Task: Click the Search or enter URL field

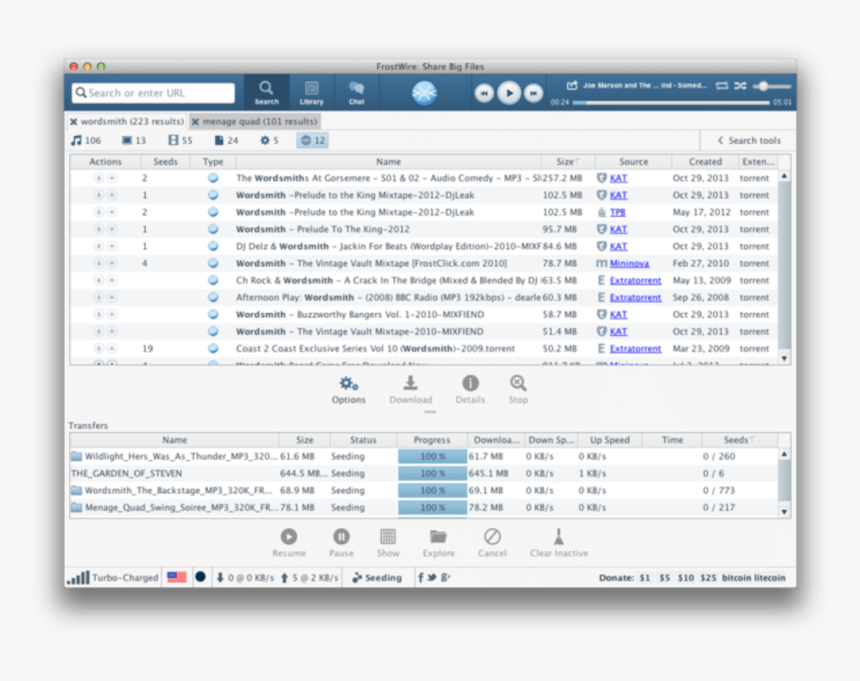Action: (153, 93)
